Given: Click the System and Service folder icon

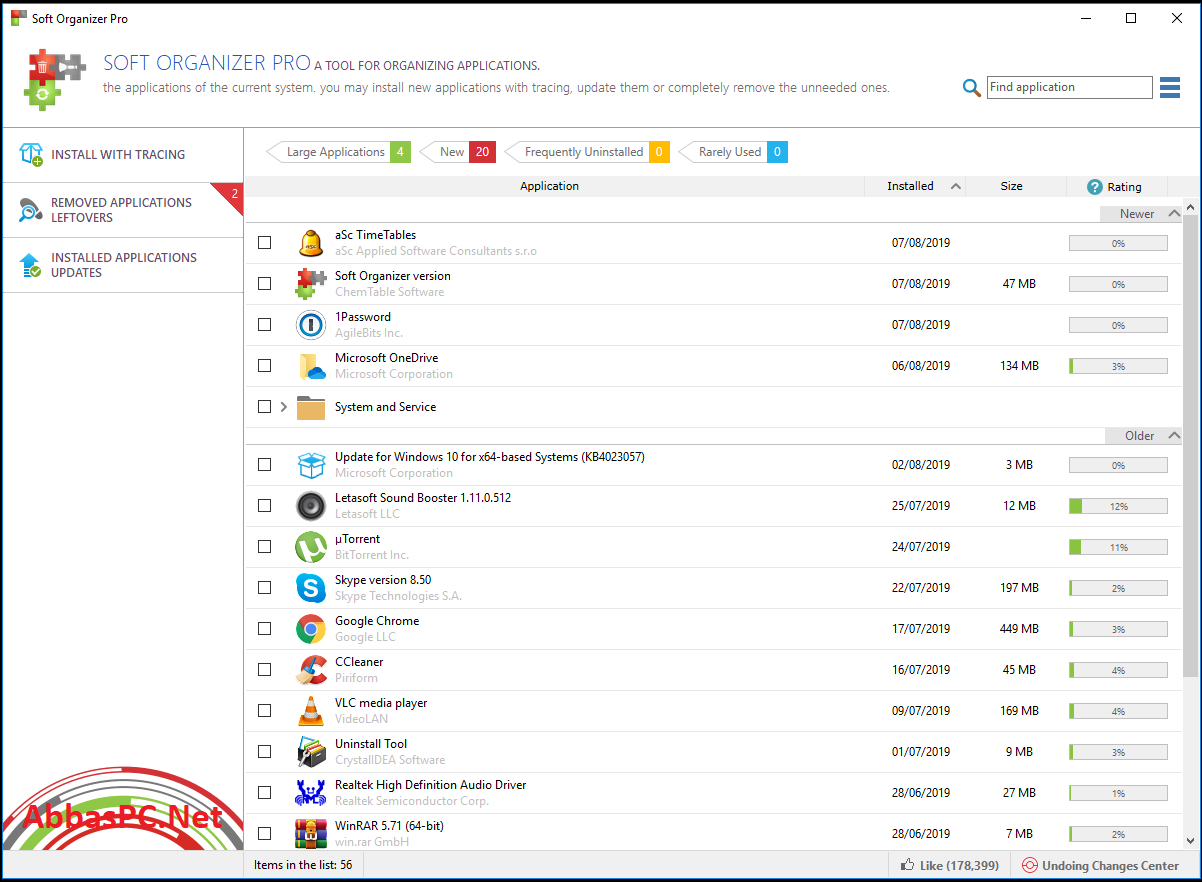Looking at the screenshot, I should pos(311,407).
